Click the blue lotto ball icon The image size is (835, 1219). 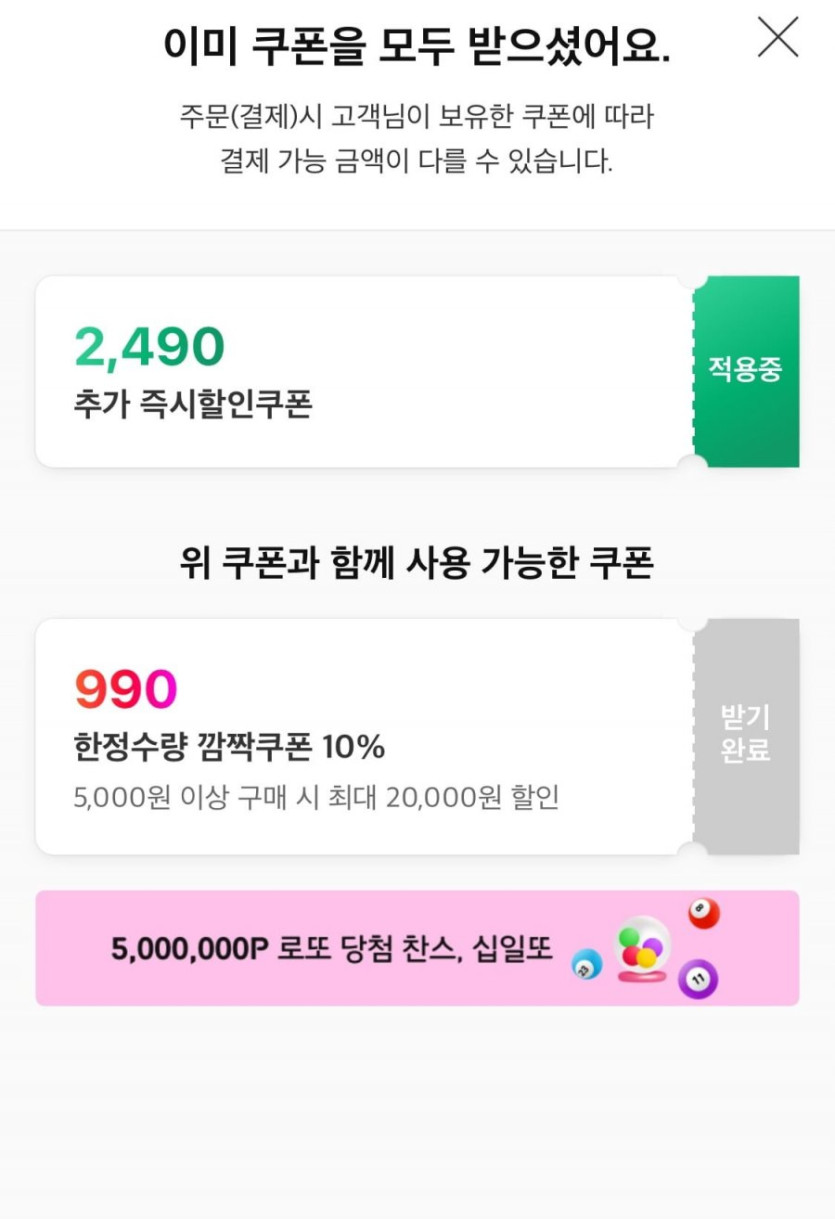pos(586,965)
